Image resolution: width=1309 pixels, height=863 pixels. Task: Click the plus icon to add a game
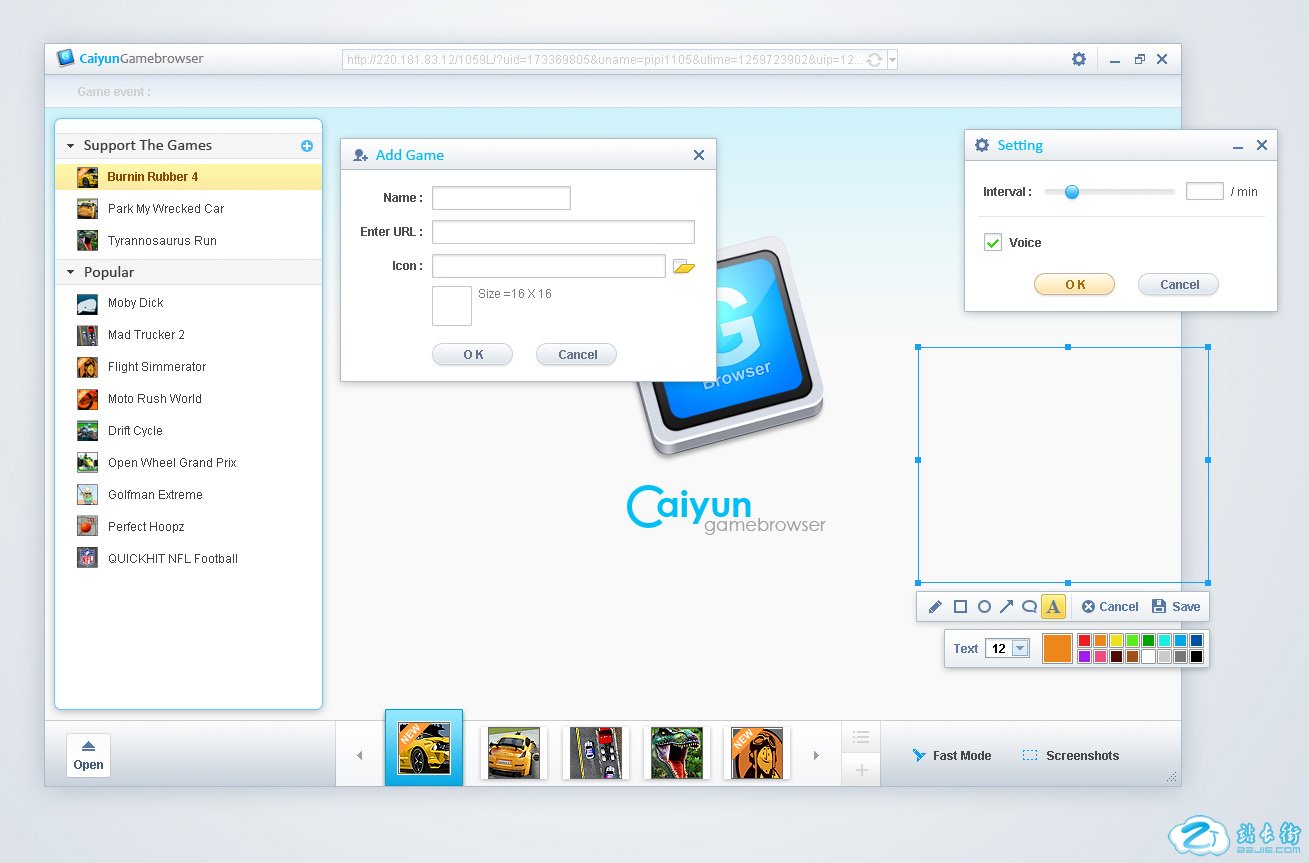click(x=307, y=146)
